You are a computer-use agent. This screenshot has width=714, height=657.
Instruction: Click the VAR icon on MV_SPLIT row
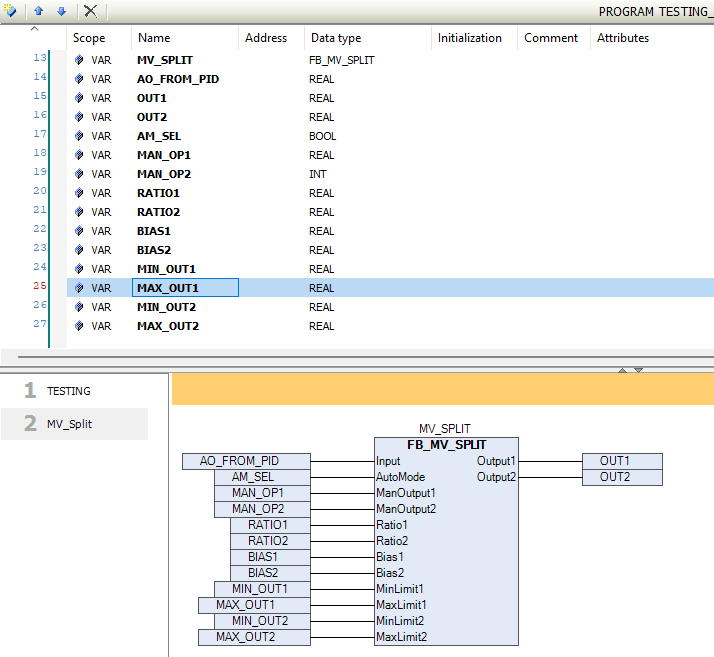click(79, 60)
